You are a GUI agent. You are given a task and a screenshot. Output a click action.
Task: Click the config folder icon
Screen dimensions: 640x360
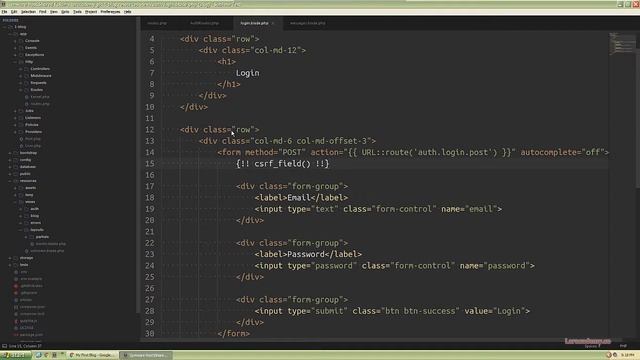point(16,160)
